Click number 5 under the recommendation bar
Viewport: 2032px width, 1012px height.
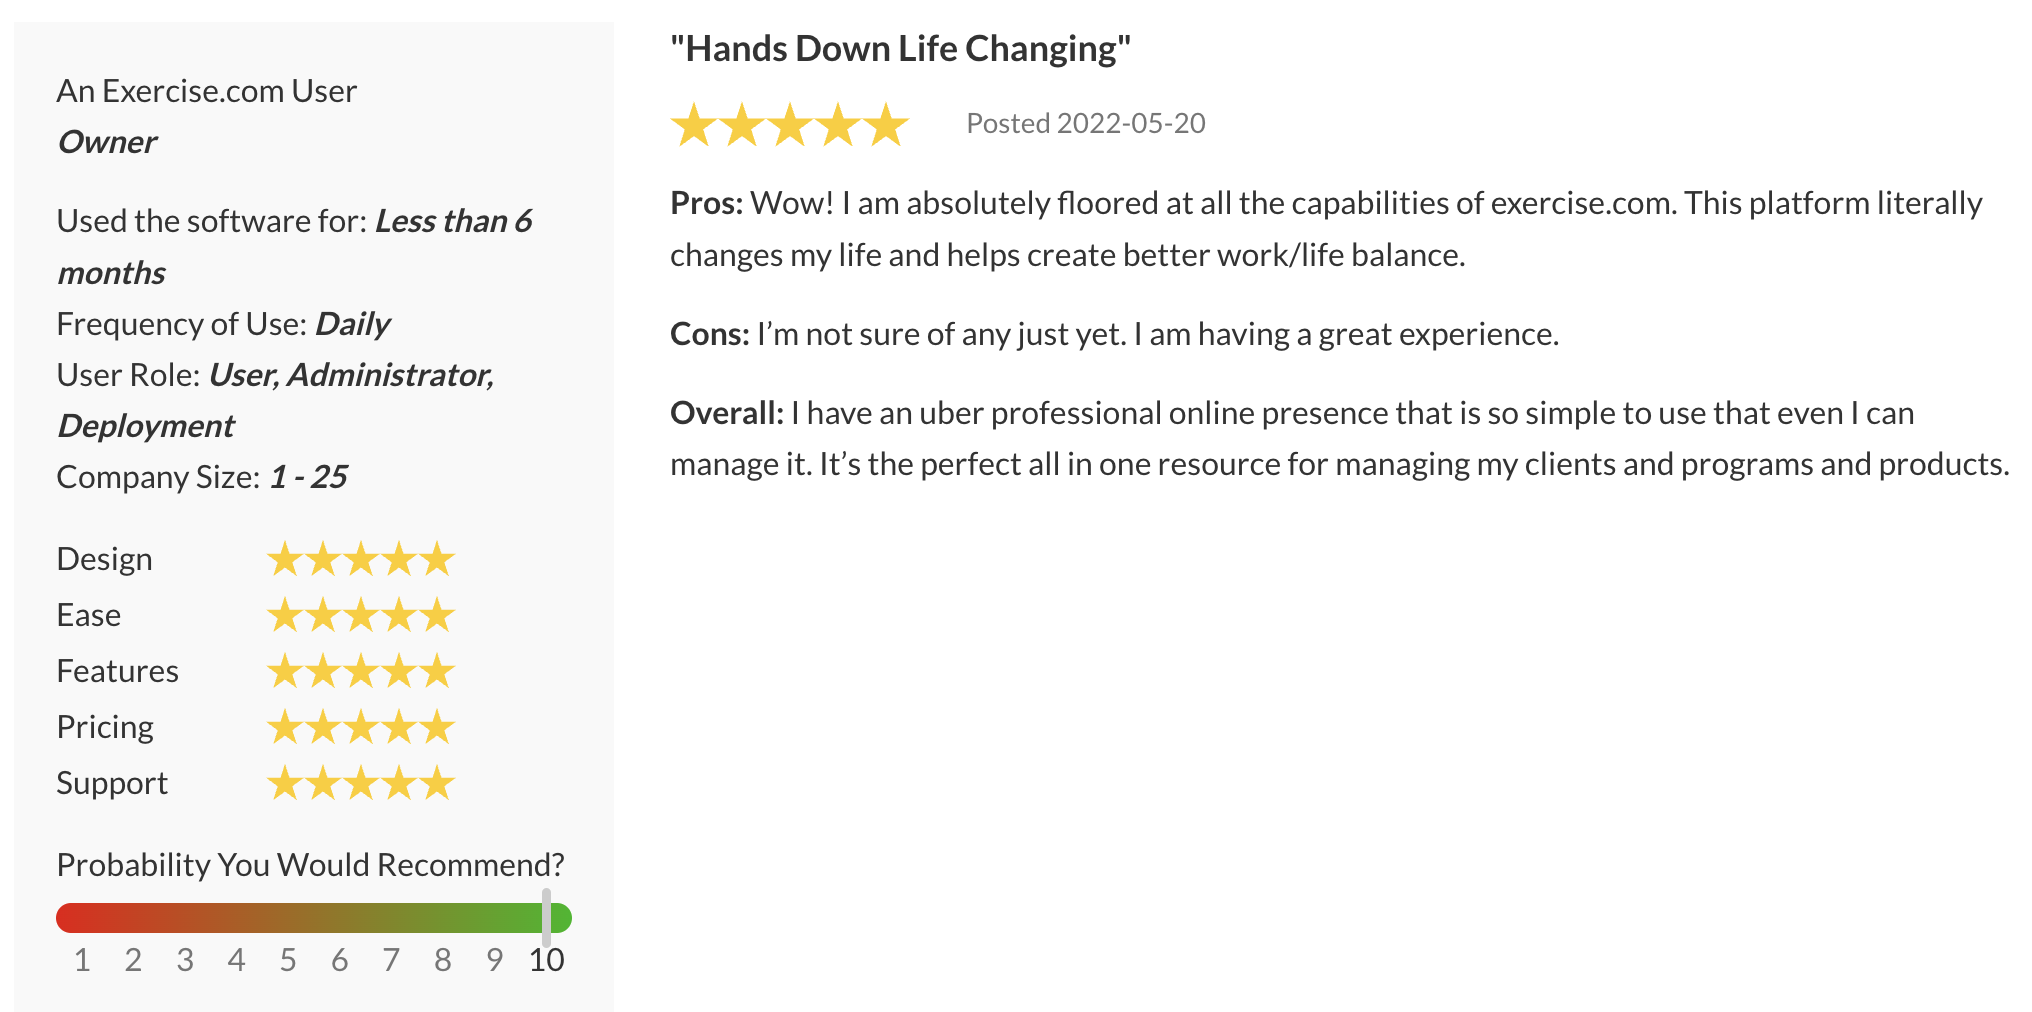point(288,960)
